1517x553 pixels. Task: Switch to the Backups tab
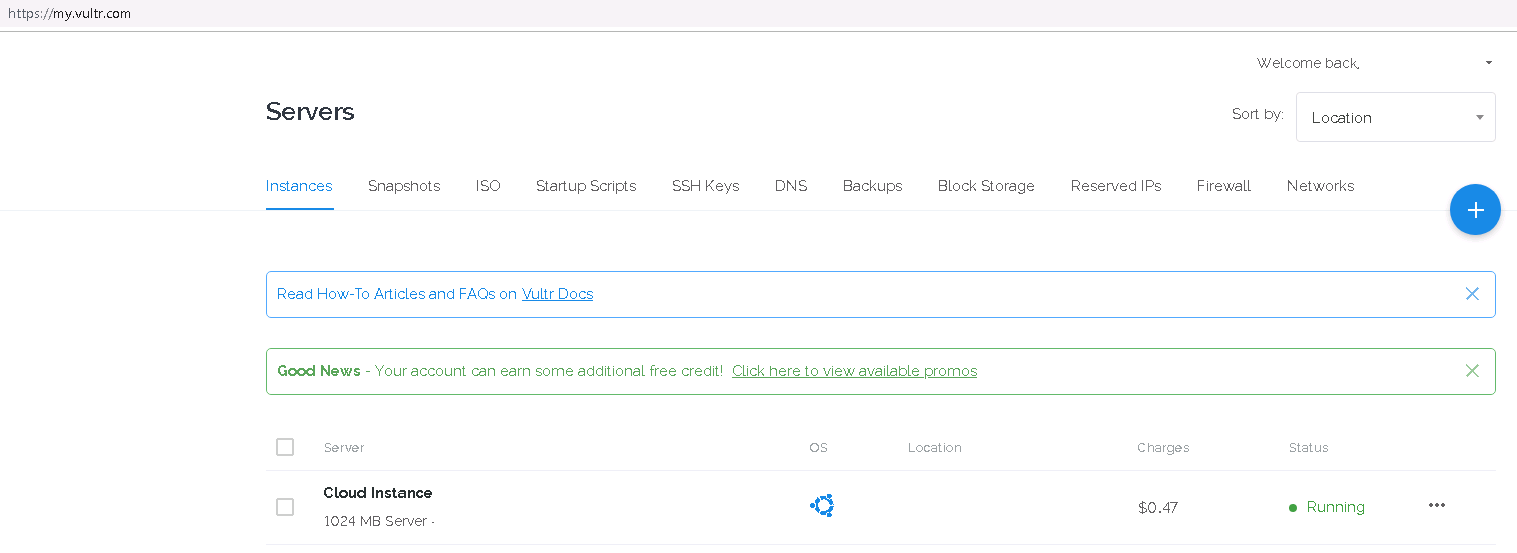[x=872, y=186]
